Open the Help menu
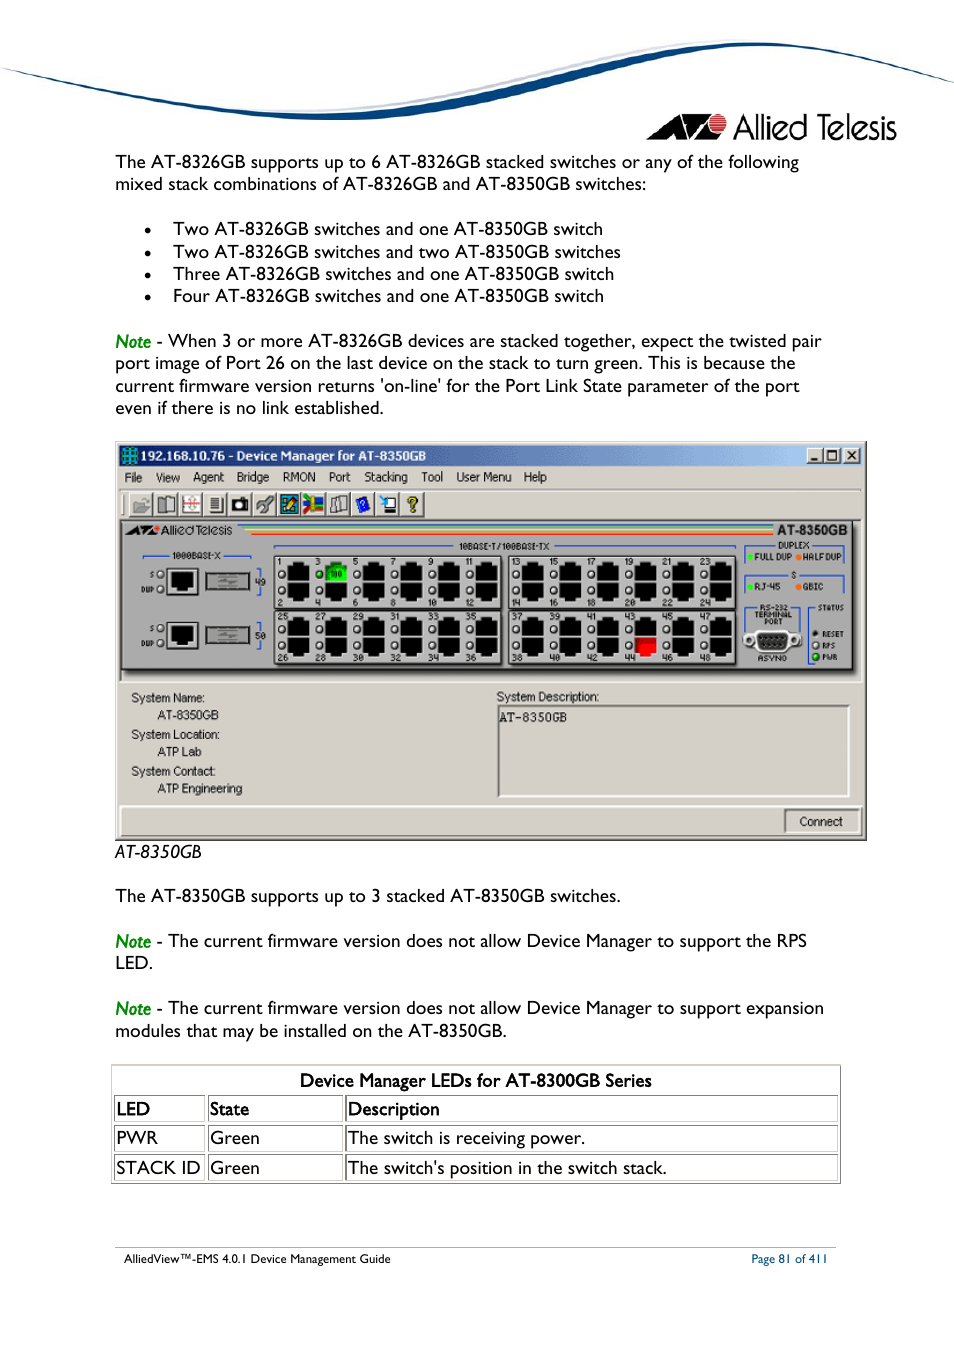Viewport: 954px width, 1350px height. (535, 478)
